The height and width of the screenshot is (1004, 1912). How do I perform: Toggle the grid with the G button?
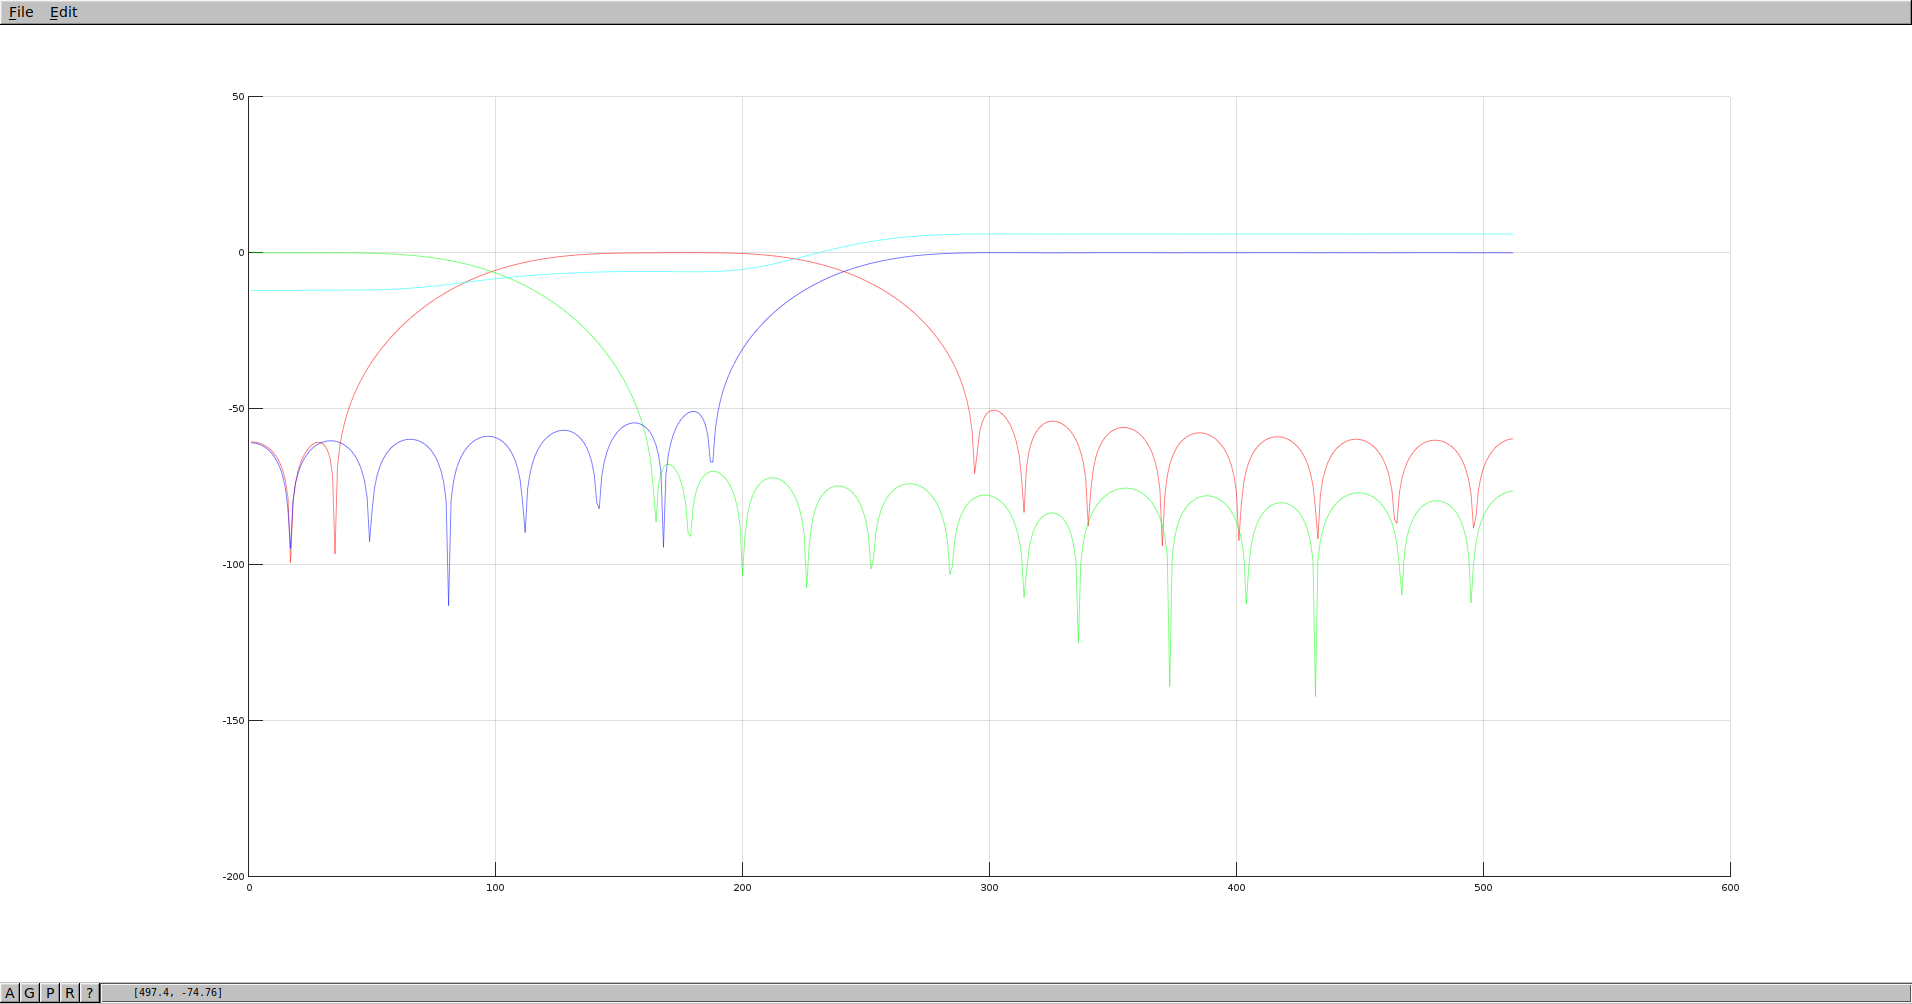click(30, 993)
